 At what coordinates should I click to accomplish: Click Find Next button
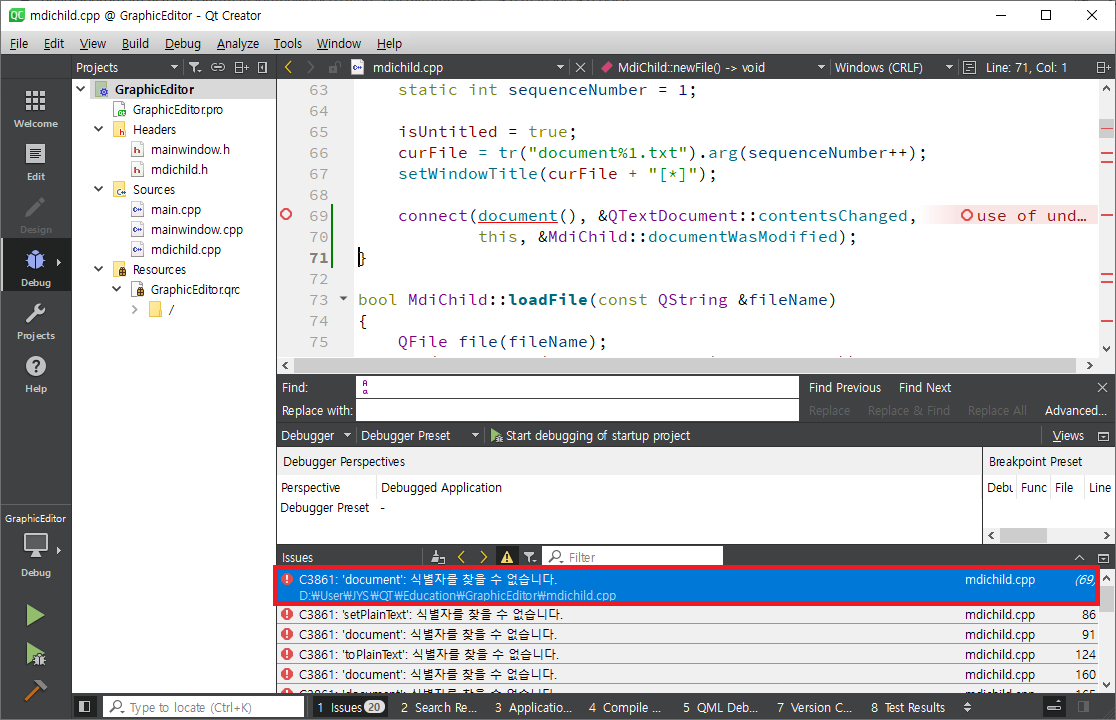(x=925, y=387)
